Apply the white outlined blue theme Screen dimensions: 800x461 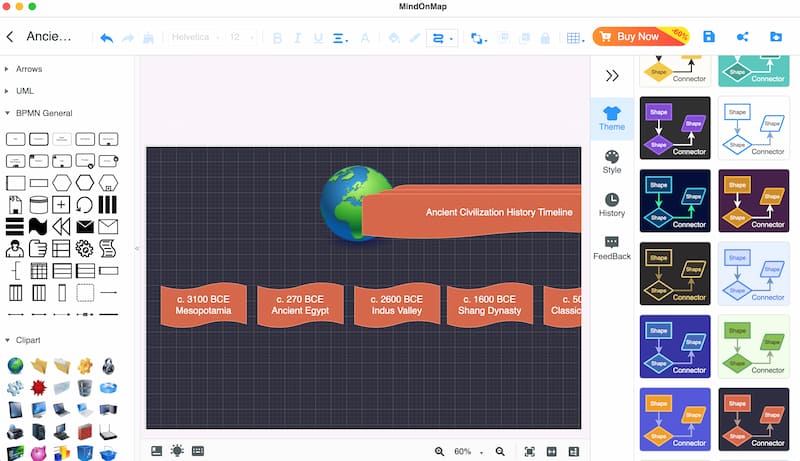click(754, 129)
